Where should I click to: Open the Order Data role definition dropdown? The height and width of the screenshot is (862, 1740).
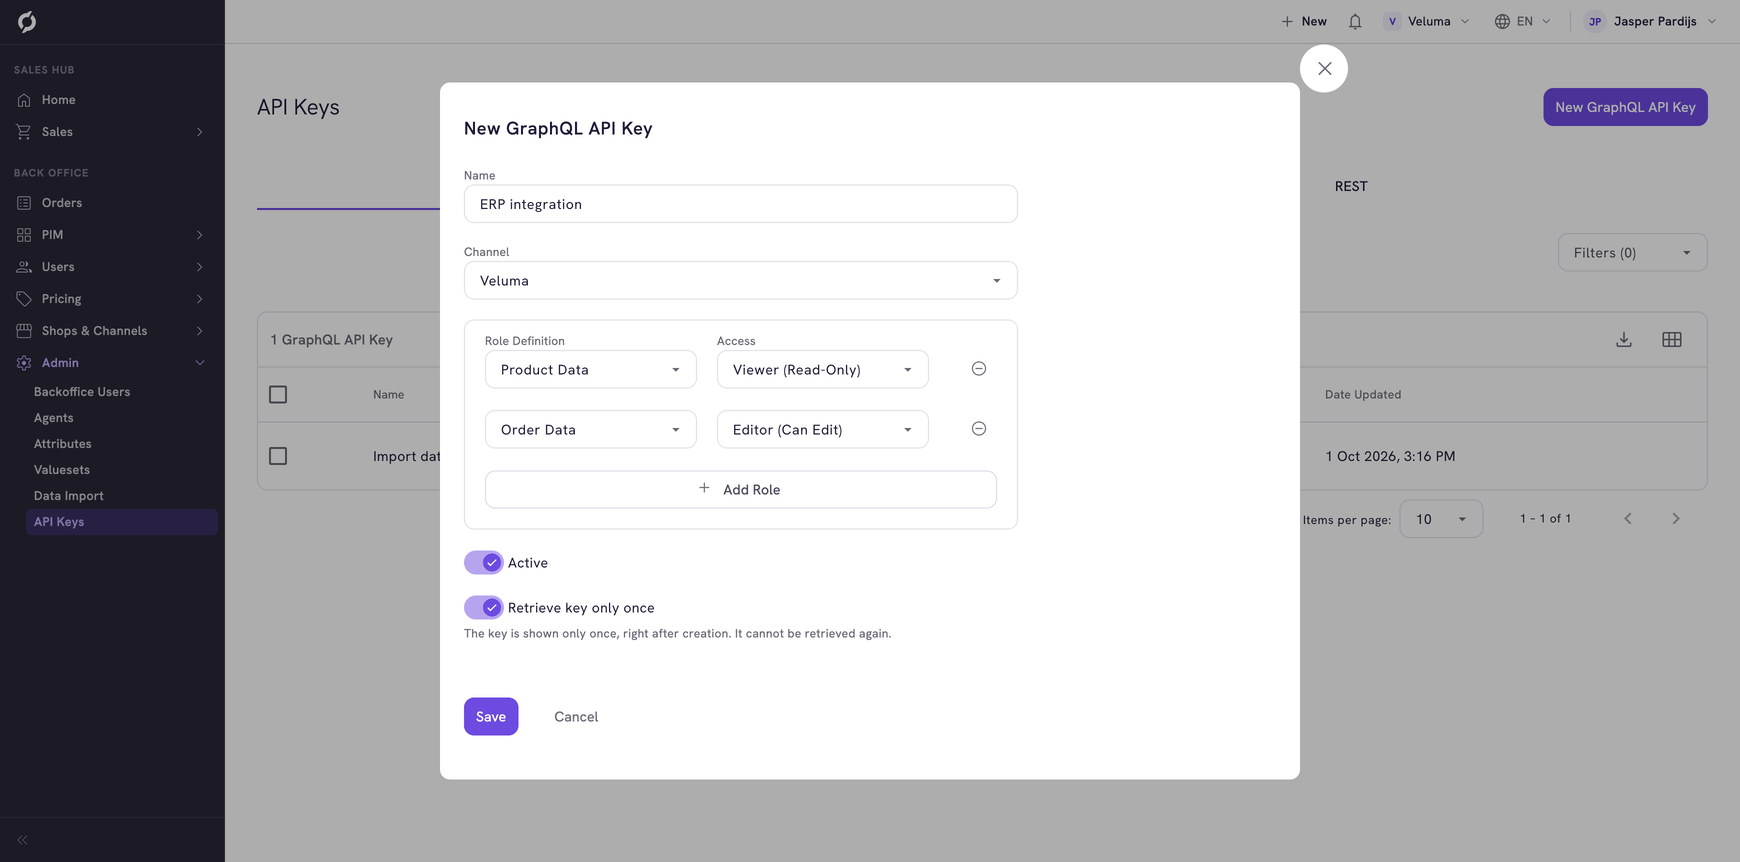pos(591,430)
